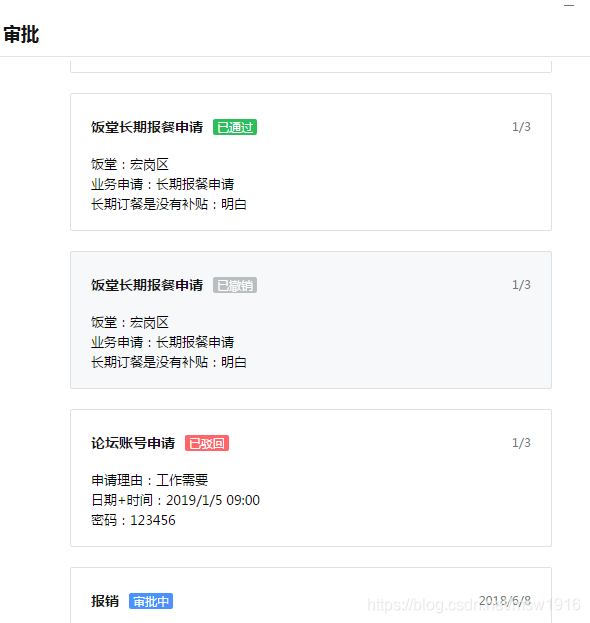
Task: Click 1/3 date on 已撤销 card
Action: pos(521,285)
